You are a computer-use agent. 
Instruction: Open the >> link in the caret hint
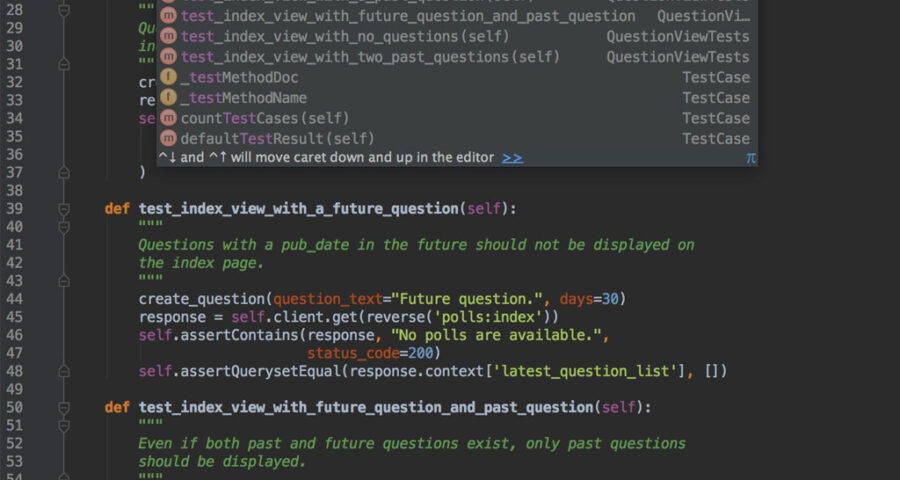point(512,157)
